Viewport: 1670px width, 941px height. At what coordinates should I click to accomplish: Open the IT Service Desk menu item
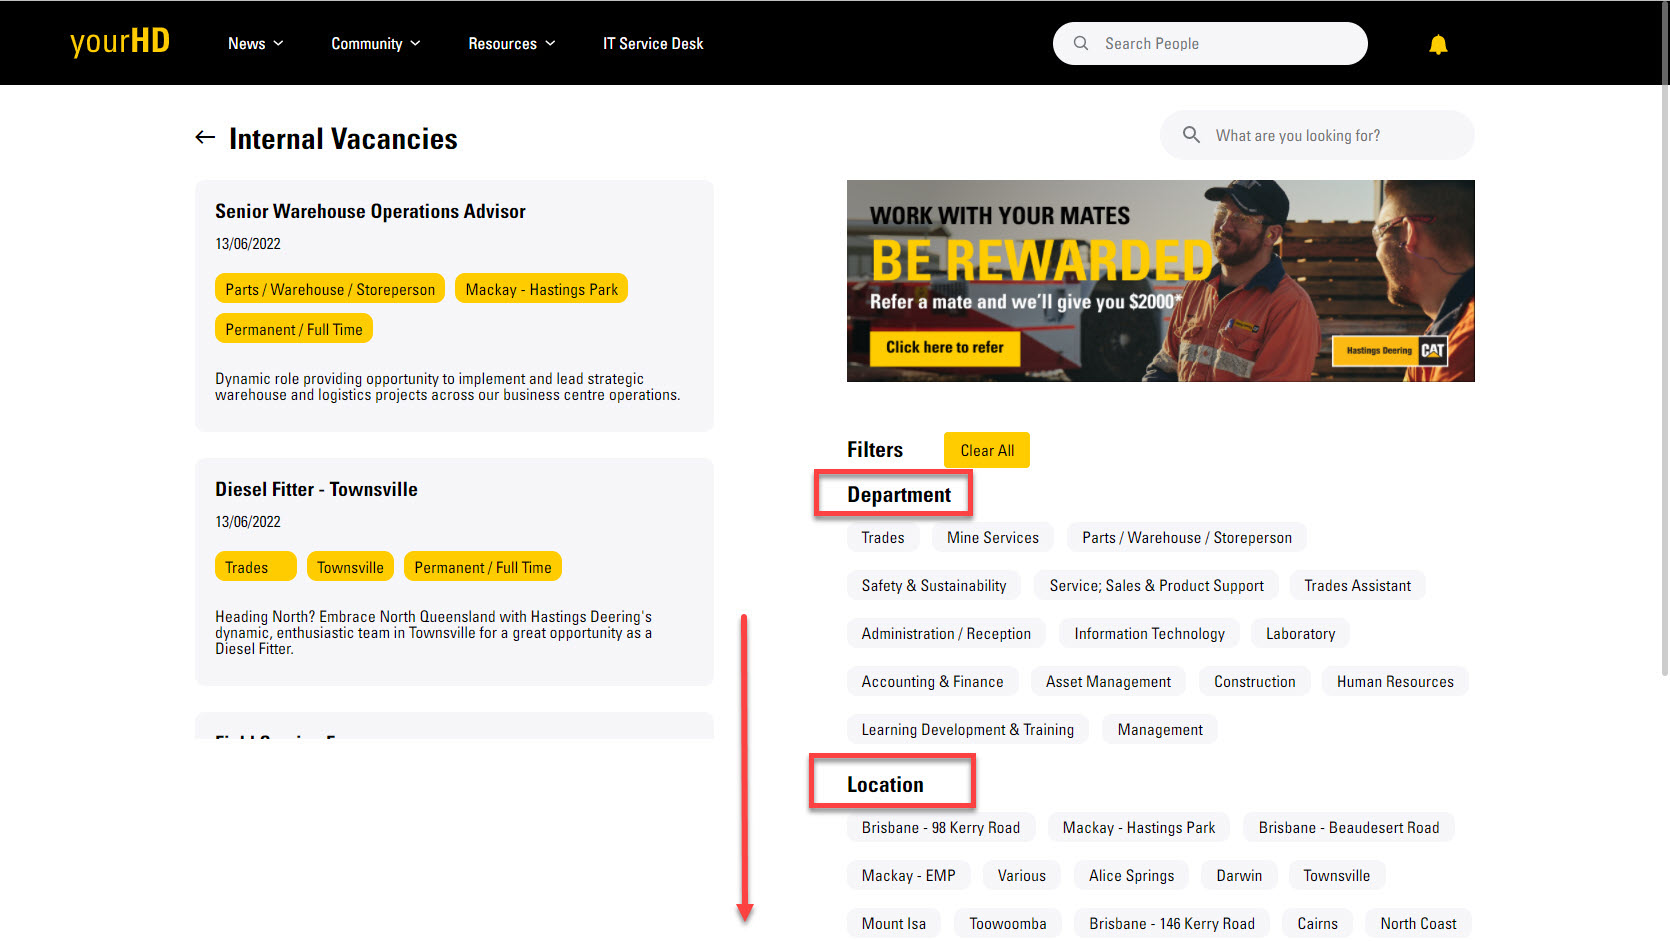[x=653, y=44]
